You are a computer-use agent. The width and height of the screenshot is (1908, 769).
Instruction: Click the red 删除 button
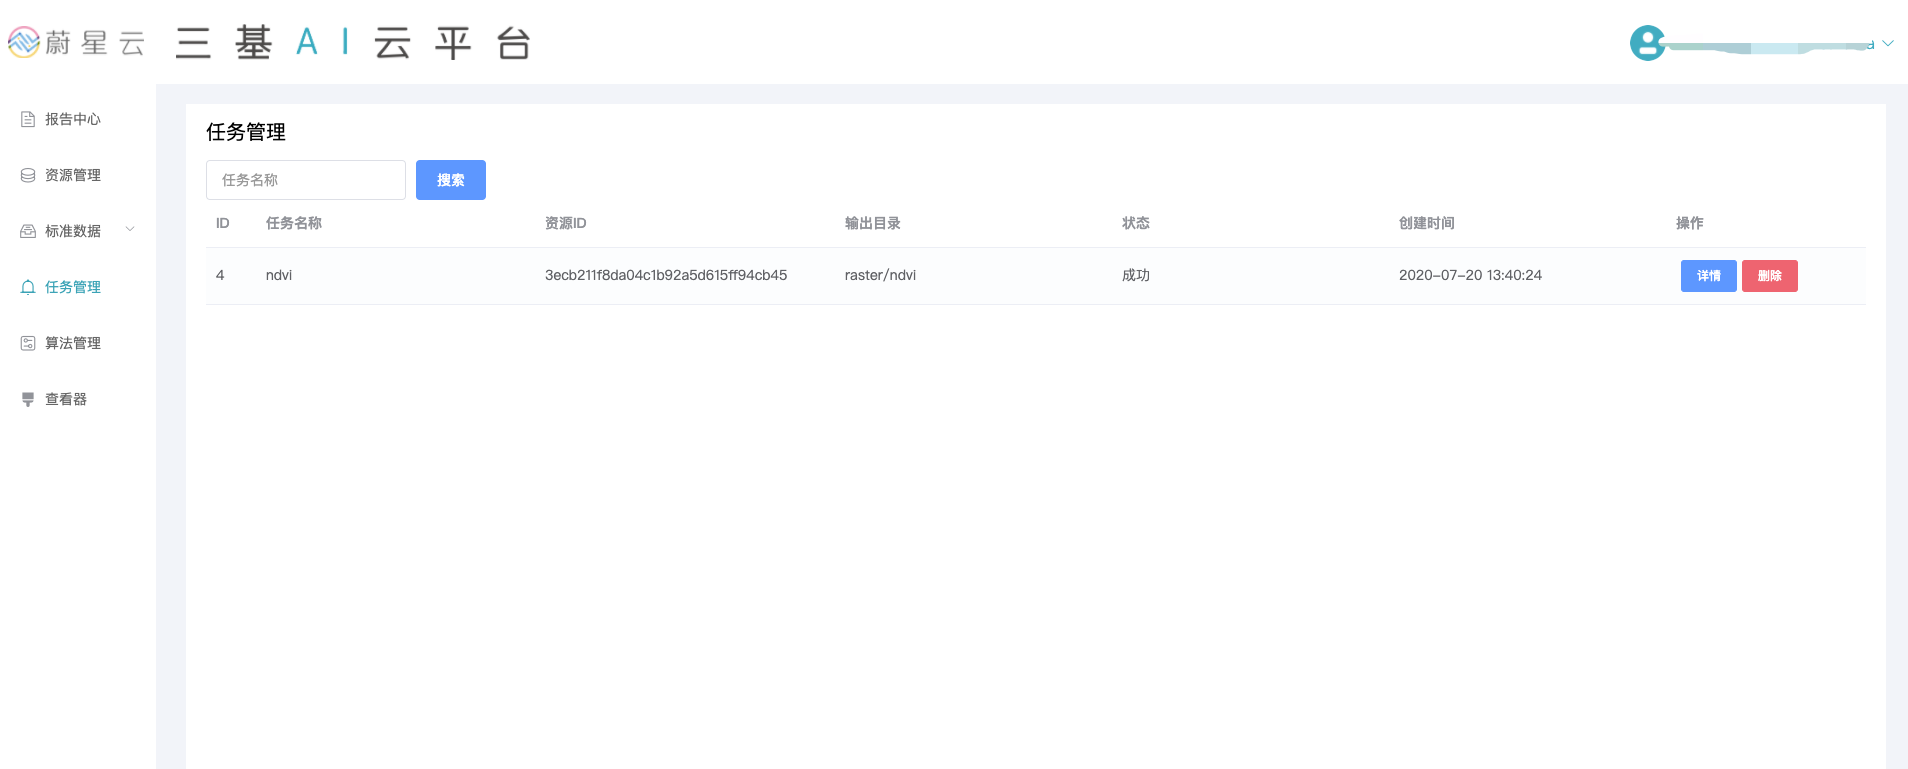pos(1769,276)
